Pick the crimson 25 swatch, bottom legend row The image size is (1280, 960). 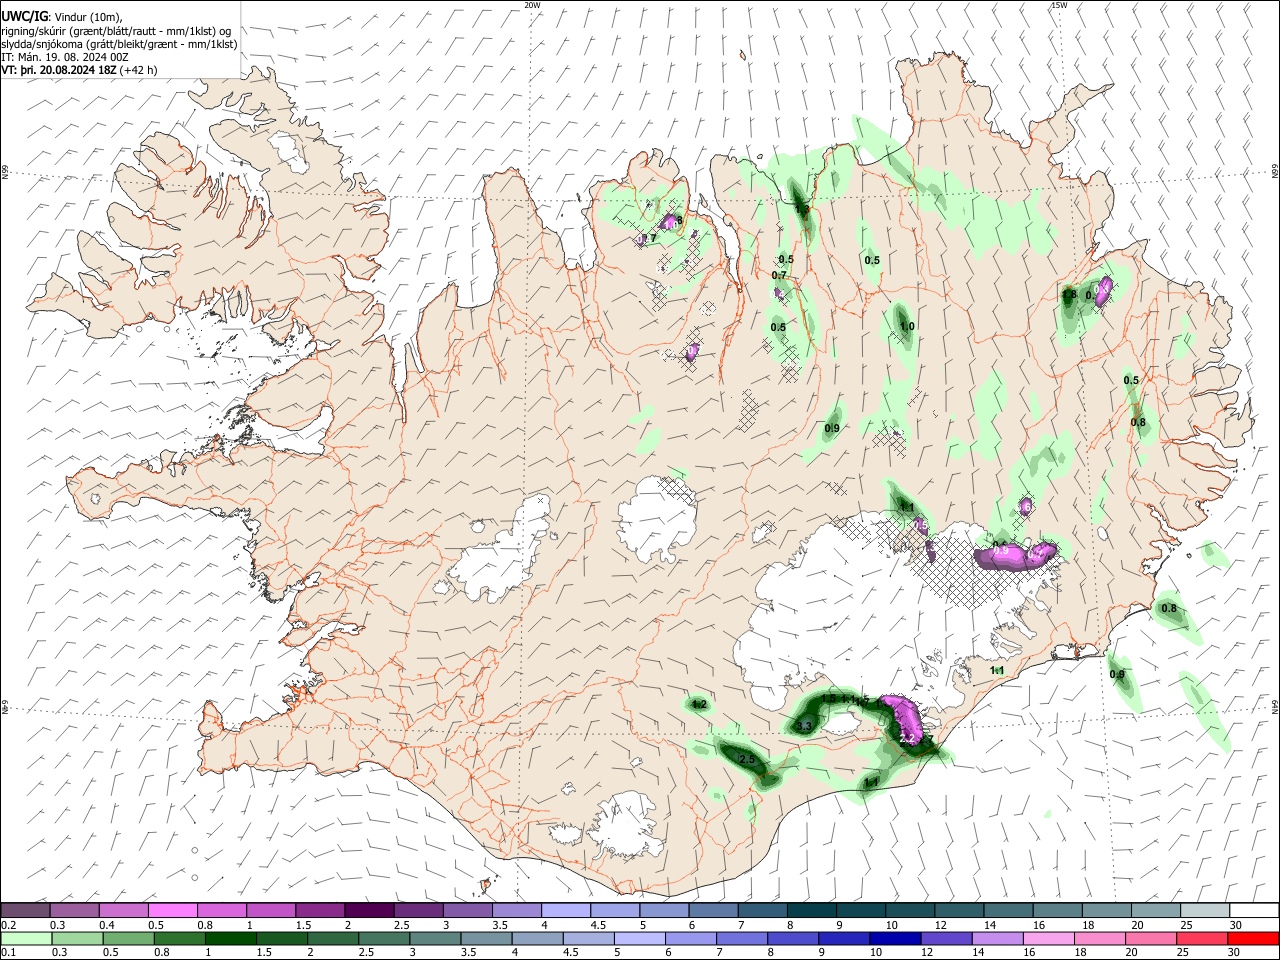[x=1203, y=938]
